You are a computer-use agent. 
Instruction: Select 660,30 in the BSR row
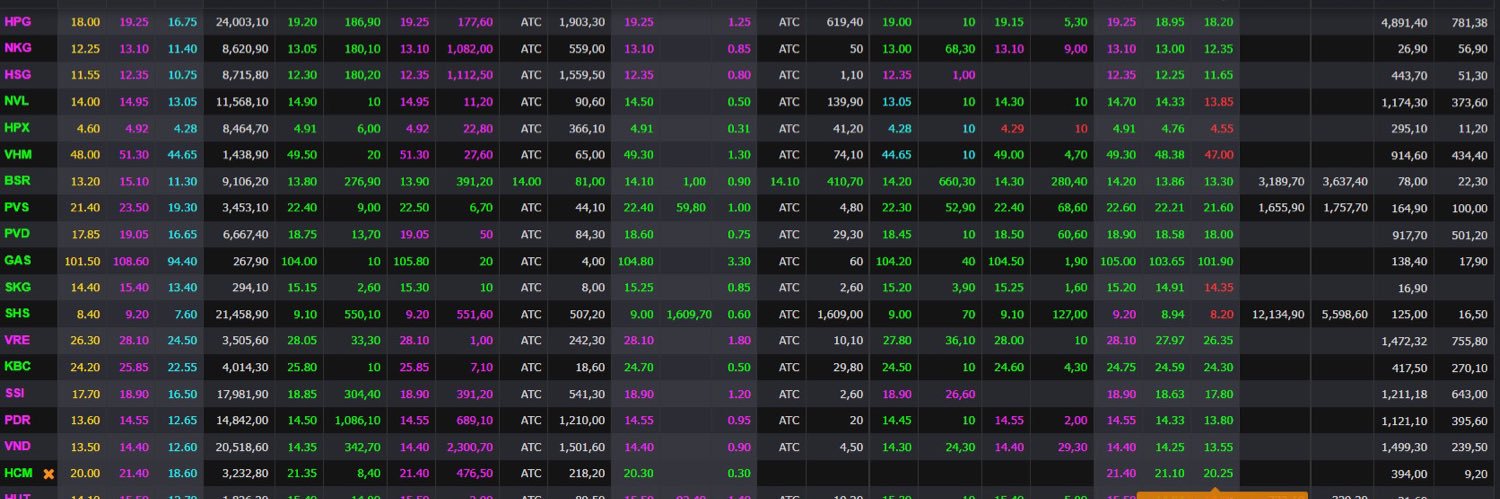[x=957, y=180]
